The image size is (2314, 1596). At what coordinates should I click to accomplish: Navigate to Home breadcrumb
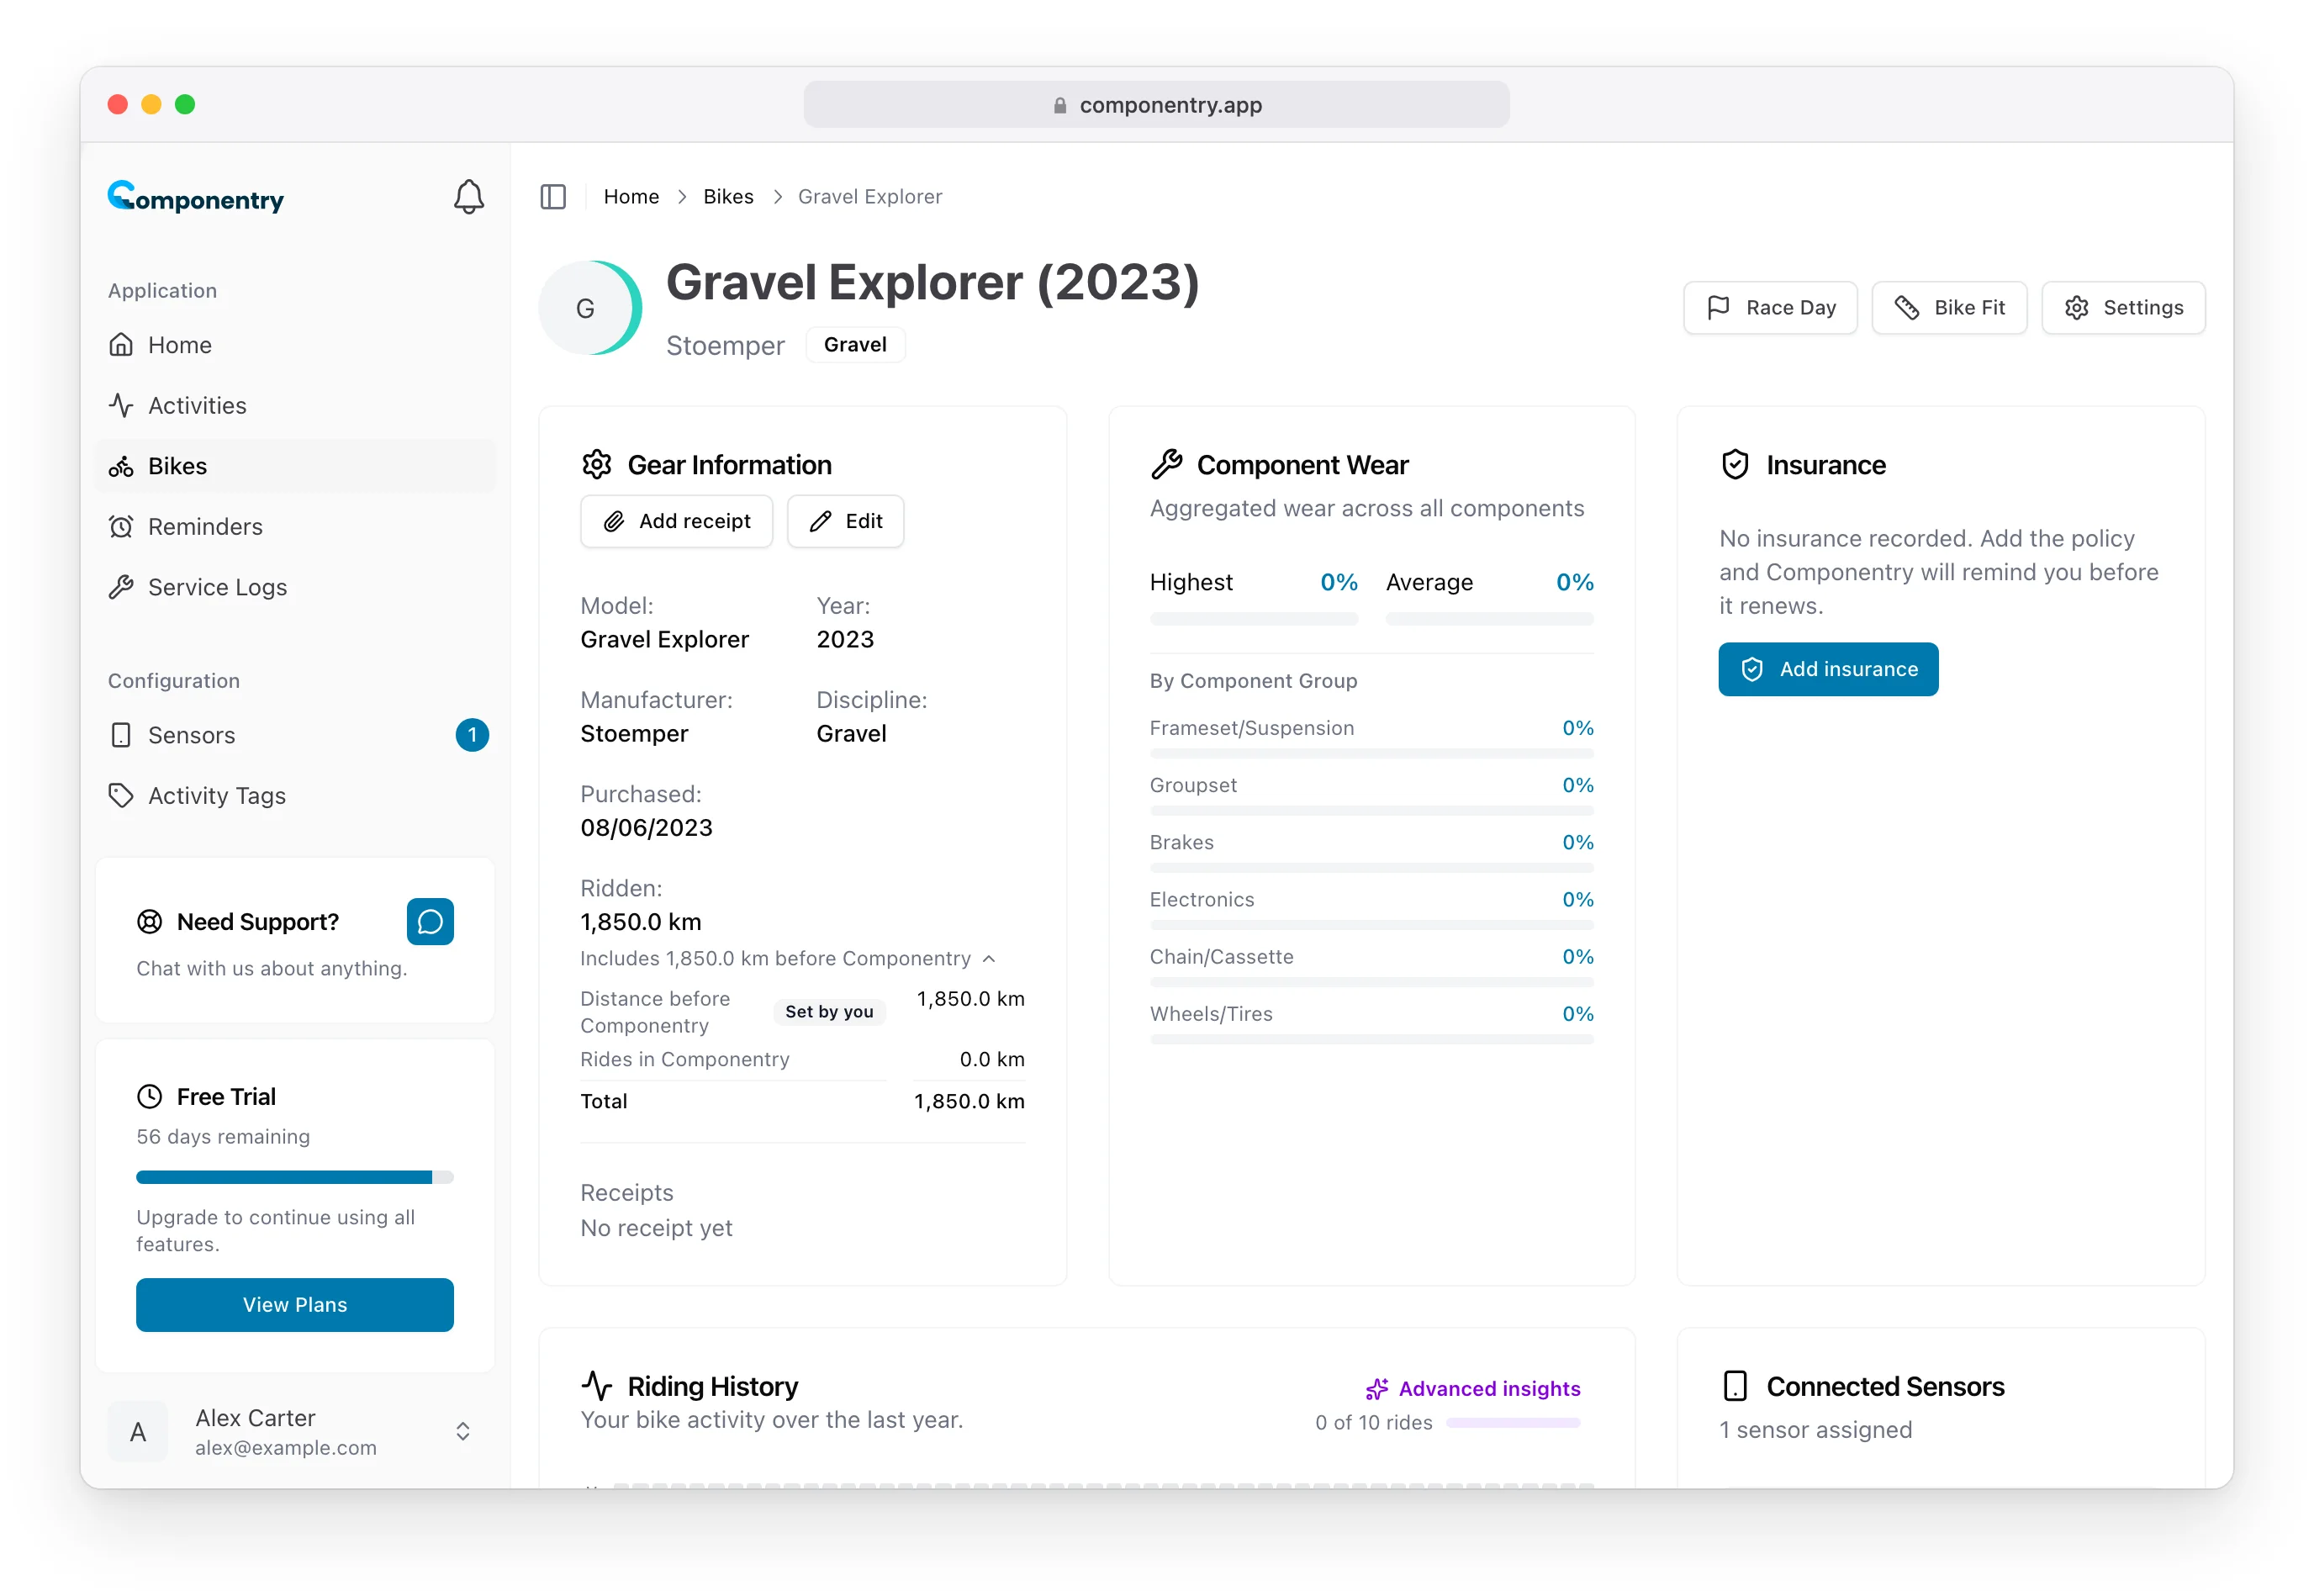pos(631,197)
